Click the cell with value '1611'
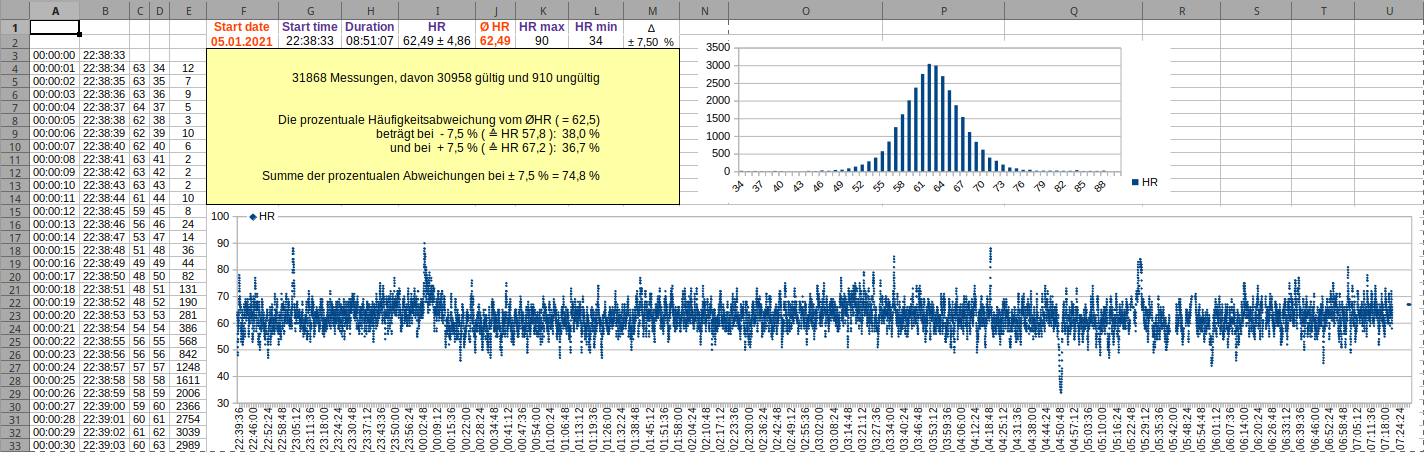Viewport: 1424px width, 452px height. (x=188, y=380)
